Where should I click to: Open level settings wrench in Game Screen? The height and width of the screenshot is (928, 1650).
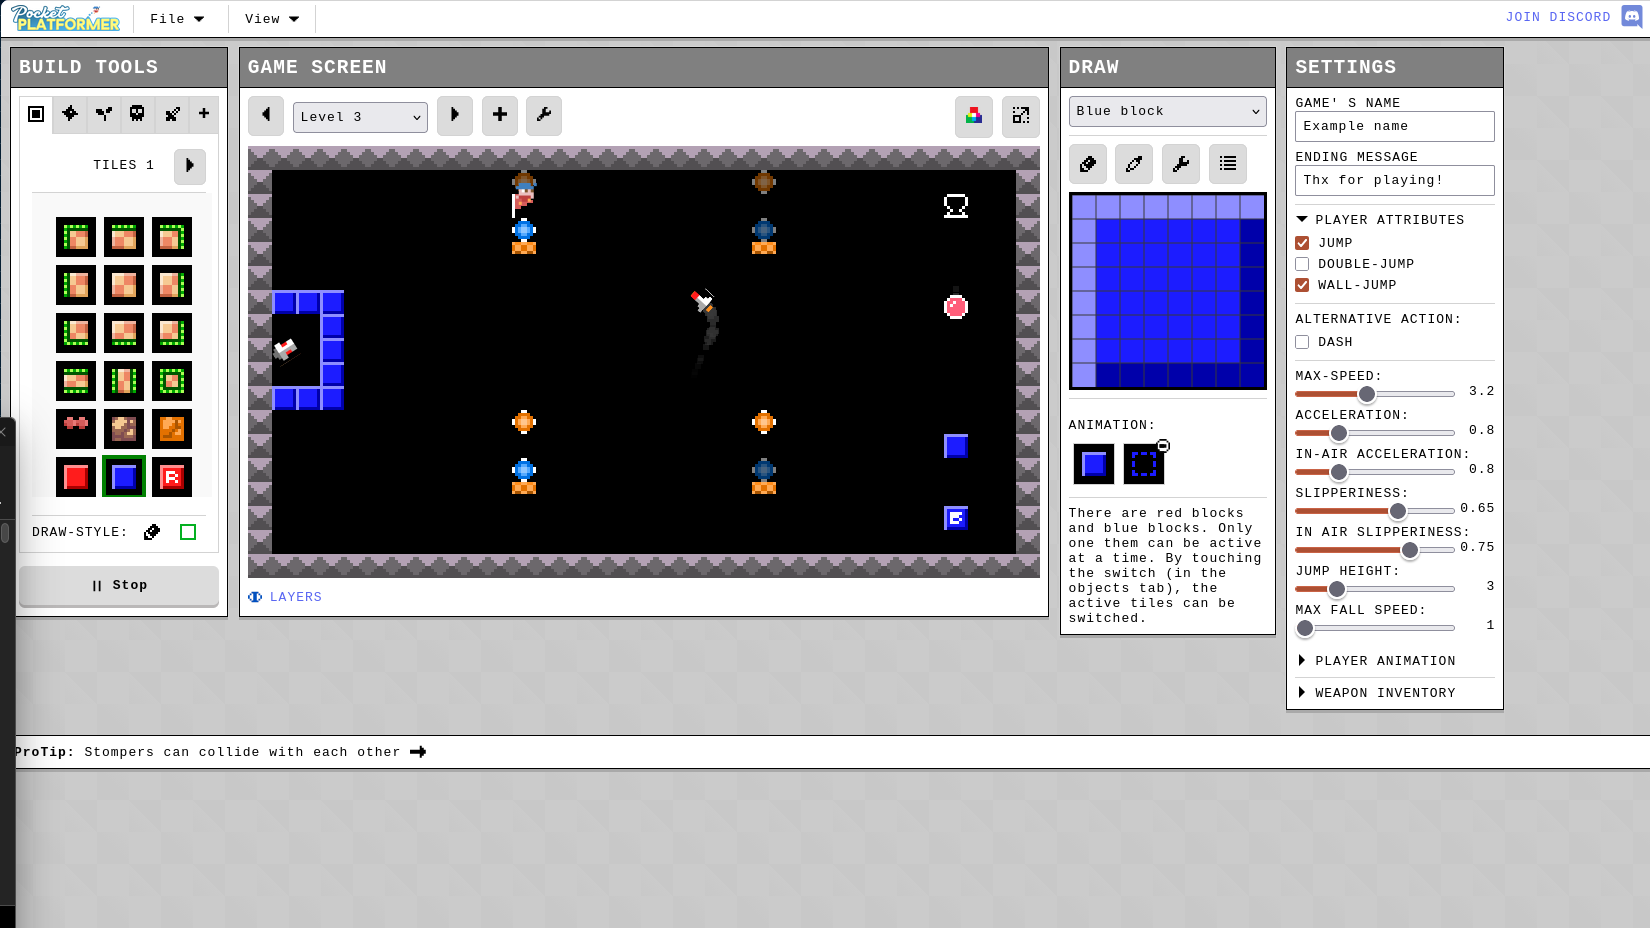(544, 116)
